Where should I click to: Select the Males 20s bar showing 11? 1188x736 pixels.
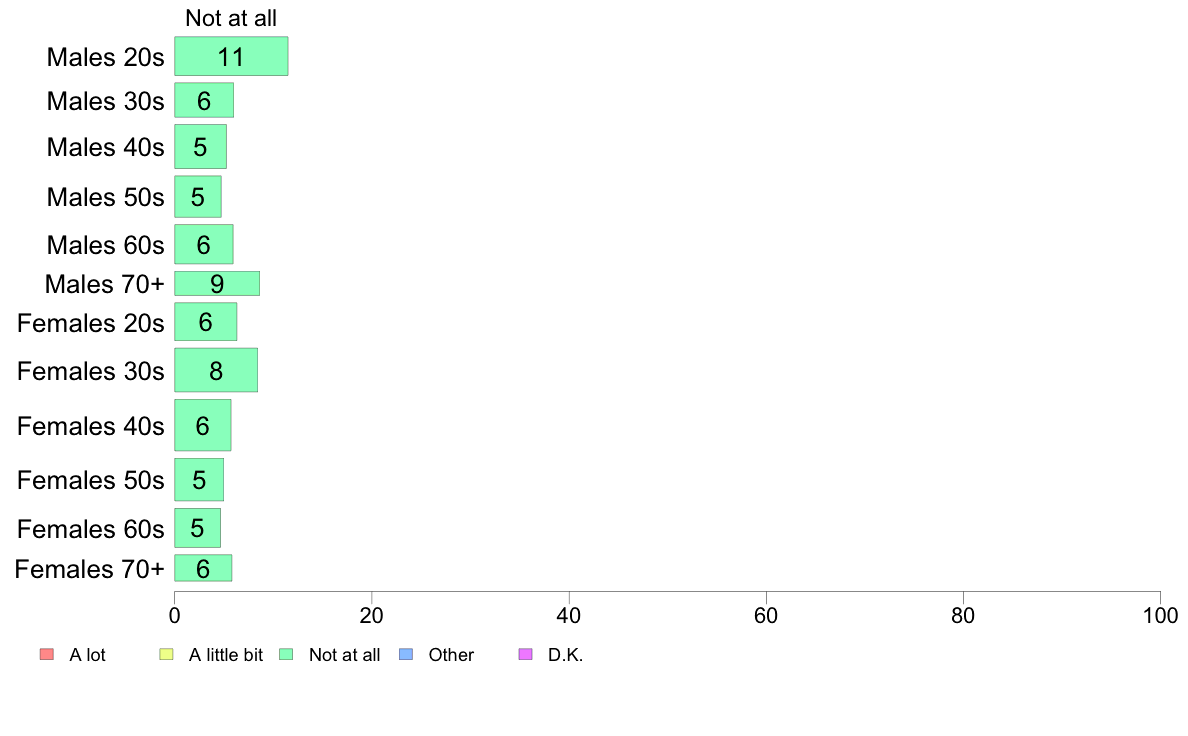231,56
